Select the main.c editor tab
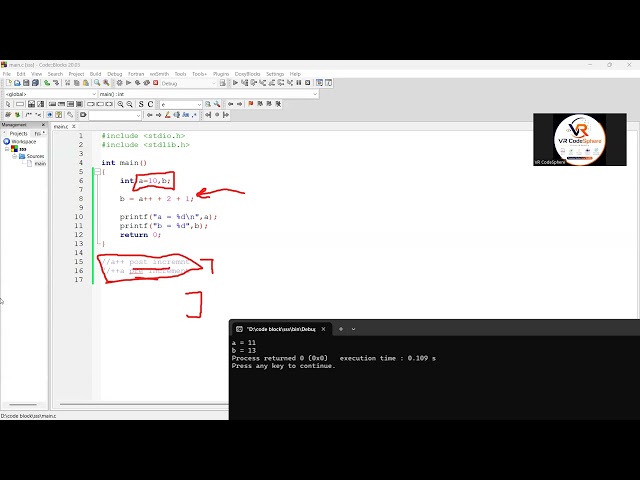 61,127
